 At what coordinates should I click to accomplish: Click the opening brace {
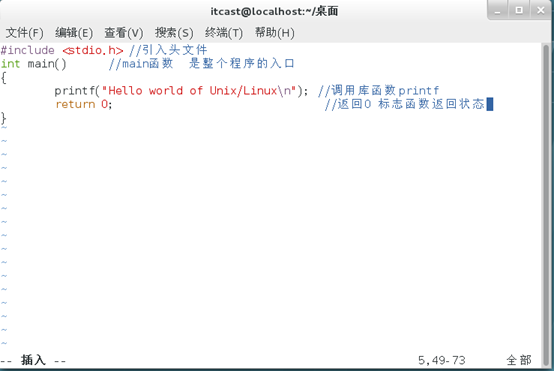click(4, 77)
